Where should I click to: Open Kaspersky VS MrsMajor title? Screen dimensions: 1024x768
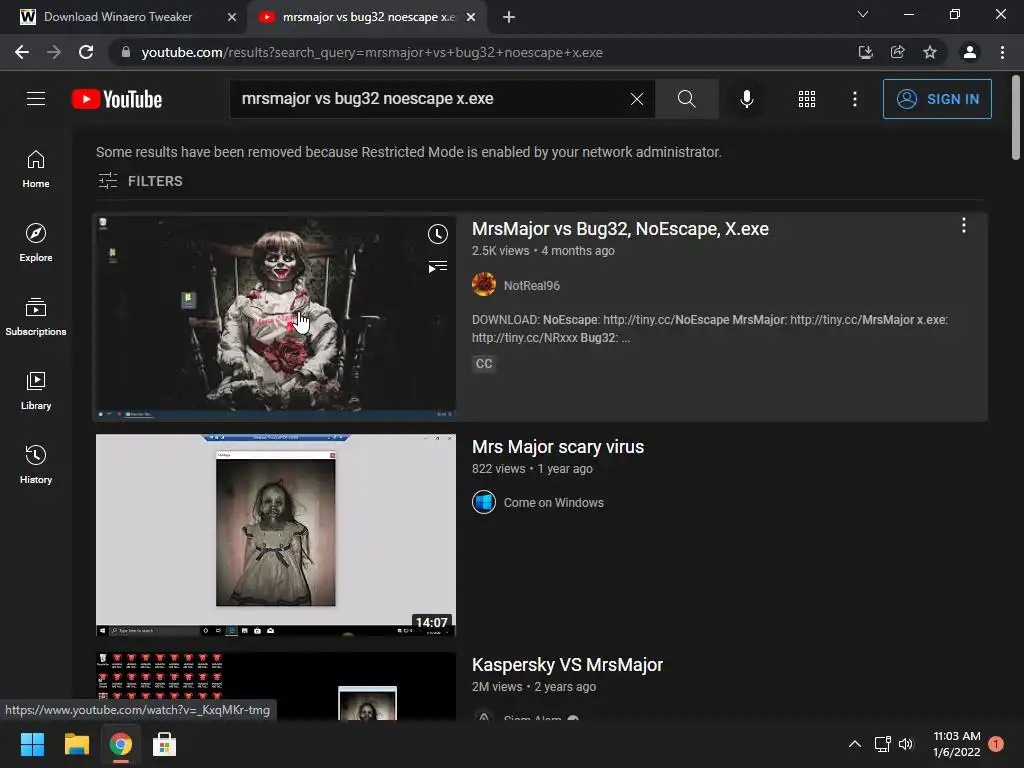567,665
